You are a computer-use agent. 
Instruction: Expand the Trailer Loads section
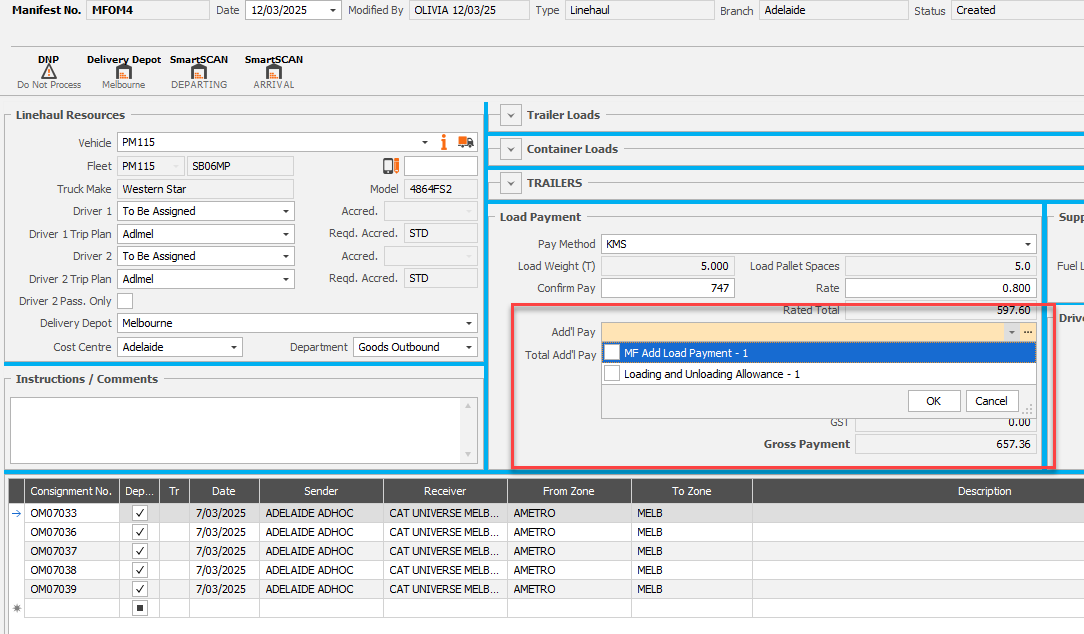pyautogui.click(x=511, y=115)
